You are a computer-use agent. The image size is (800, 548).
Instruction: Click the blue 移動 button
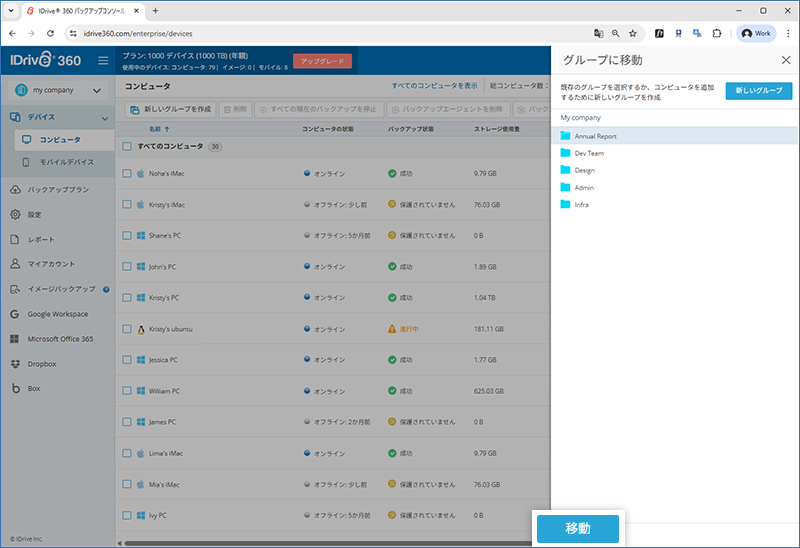[x=578, y=529]
